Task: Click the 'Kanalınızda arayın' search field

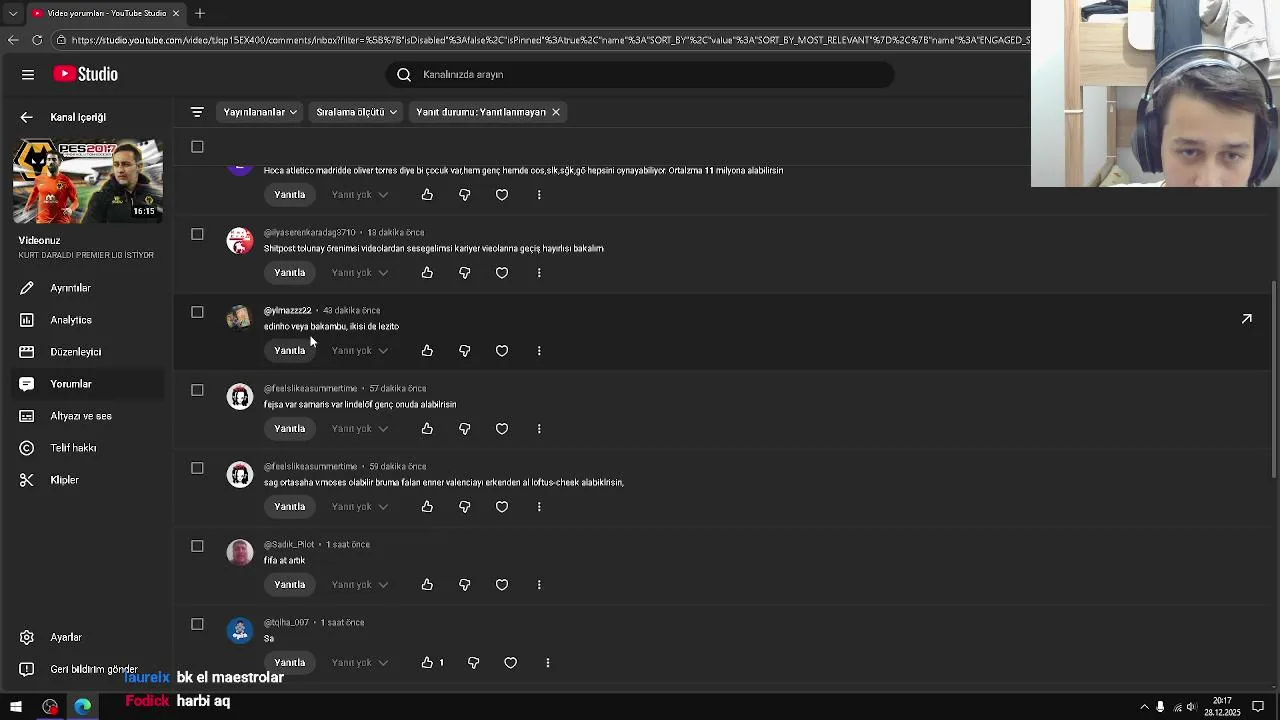Action: click(640, 74)
